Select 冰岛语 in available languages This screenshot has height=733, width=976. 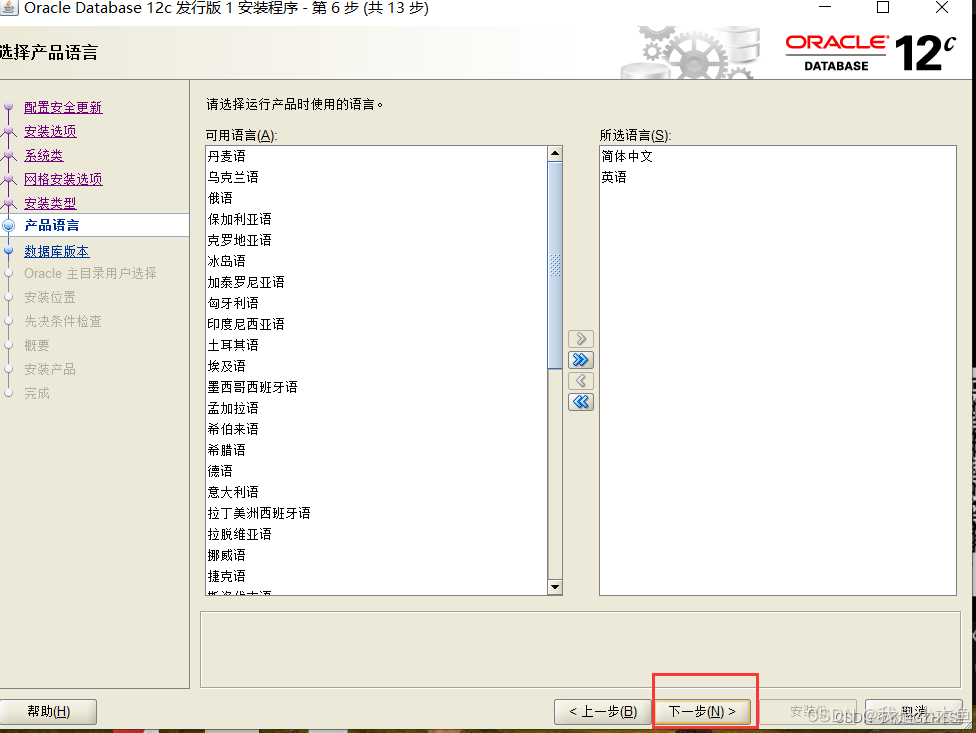377,261
